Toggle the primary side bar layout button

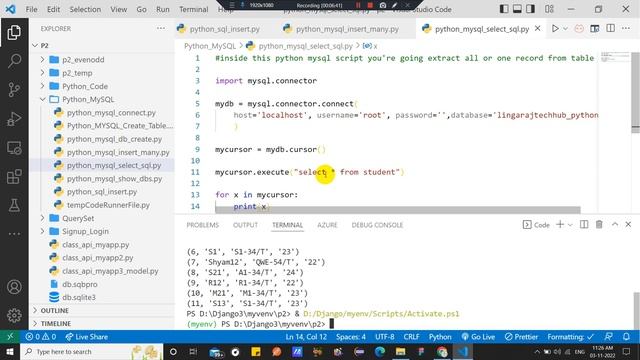tap(504, 9)
